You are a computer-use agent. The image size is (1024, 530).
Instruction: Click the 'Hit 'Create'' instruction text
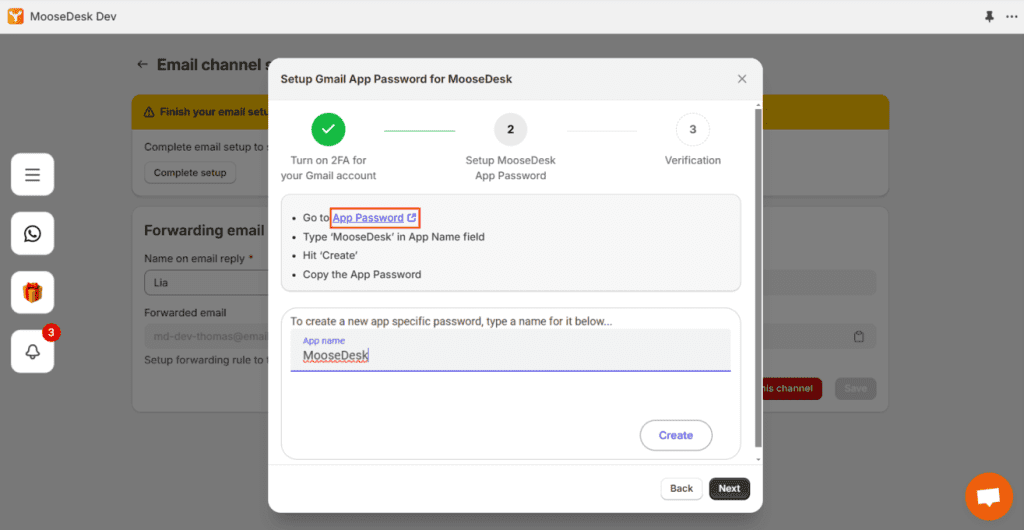330,256
